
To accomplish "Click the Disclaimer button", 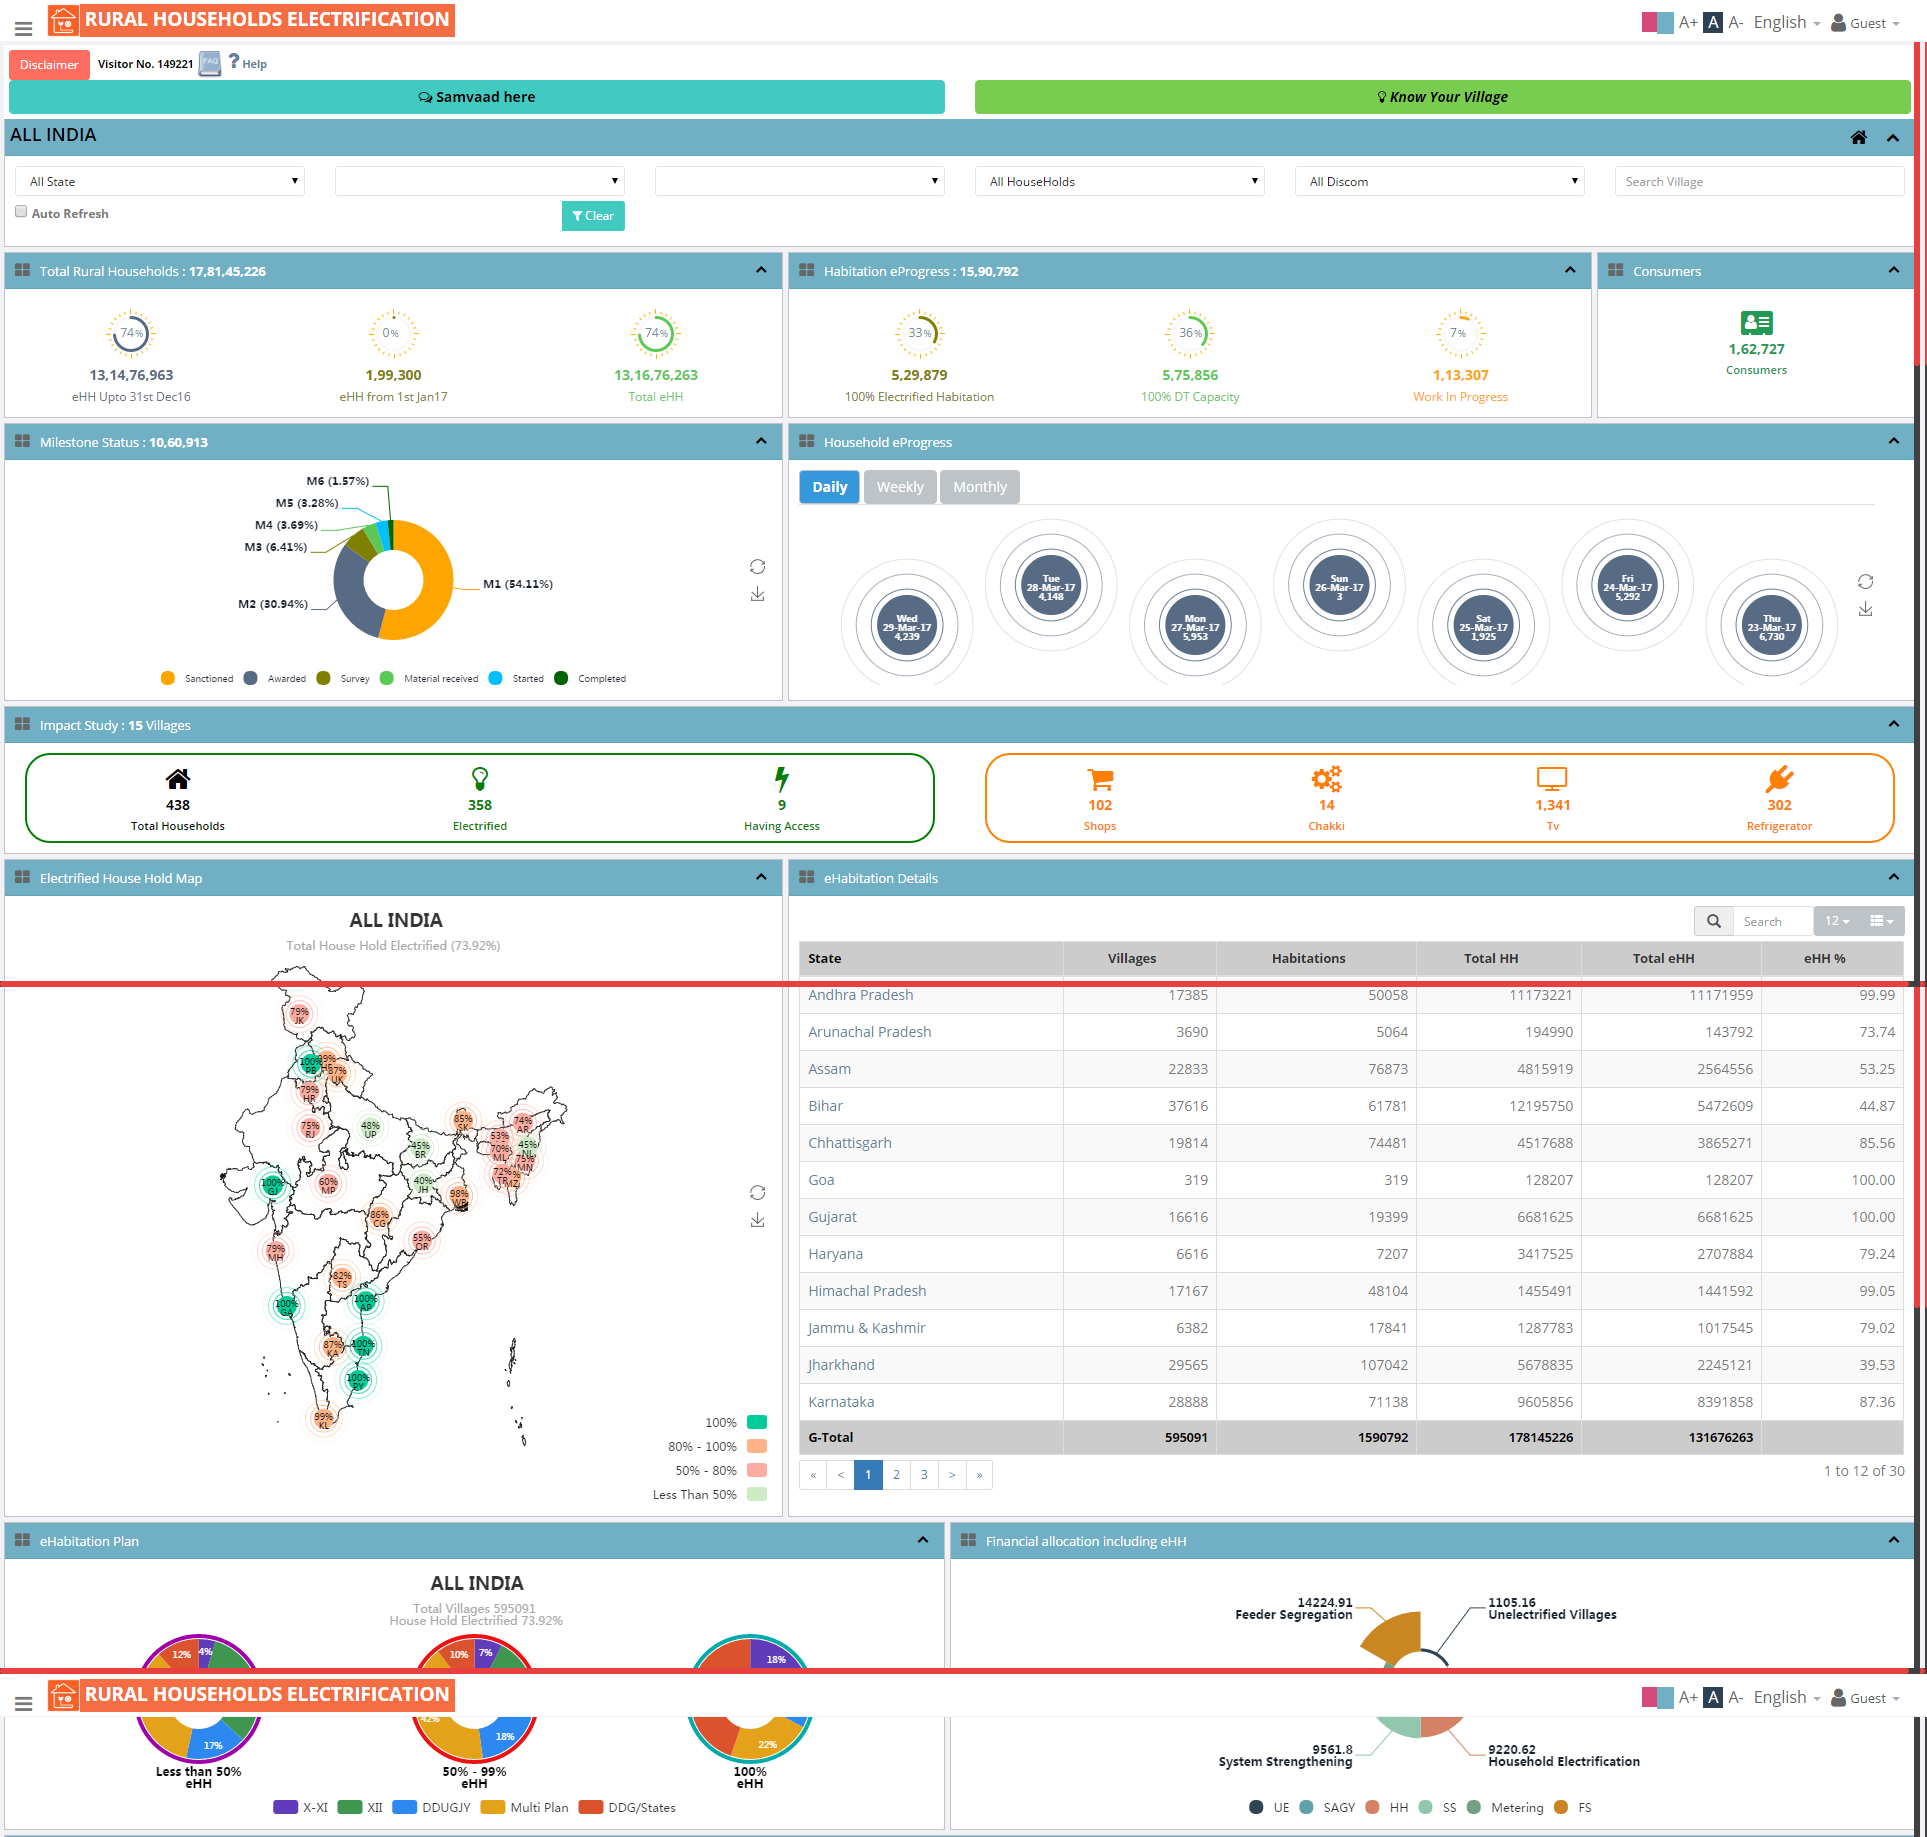I will 49,64.
